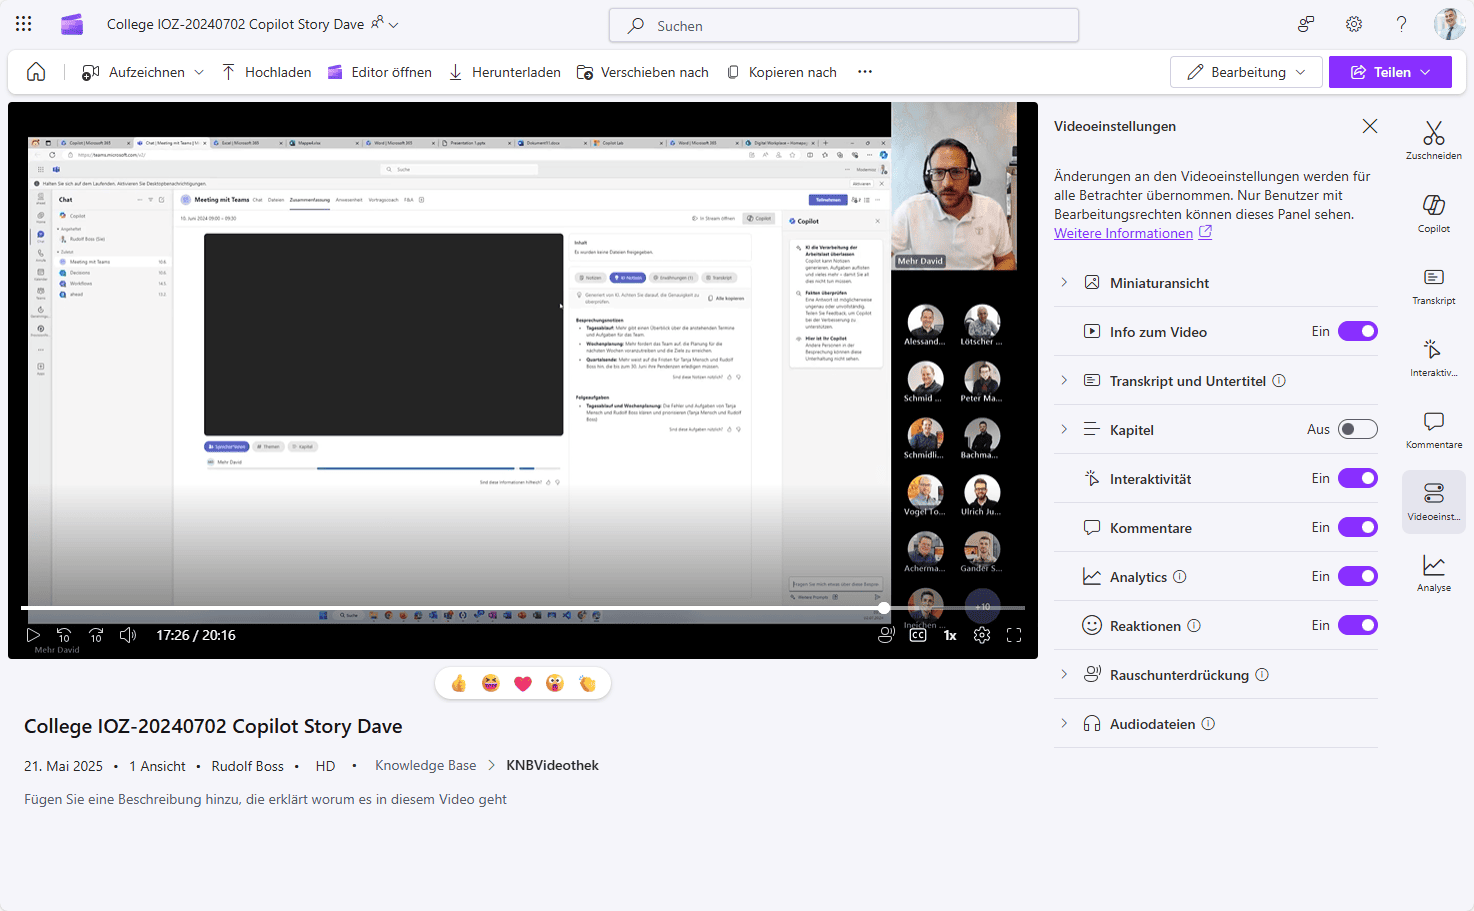Skip back 10 seconds in video

[64, 635]
